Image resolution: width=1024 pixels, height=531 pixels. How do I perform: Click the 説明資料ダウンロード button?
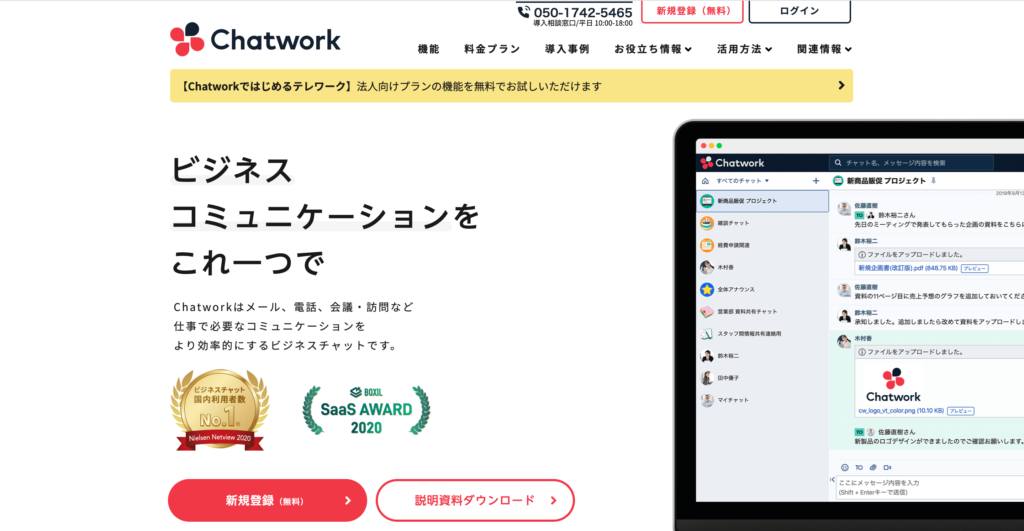[475, 500]
